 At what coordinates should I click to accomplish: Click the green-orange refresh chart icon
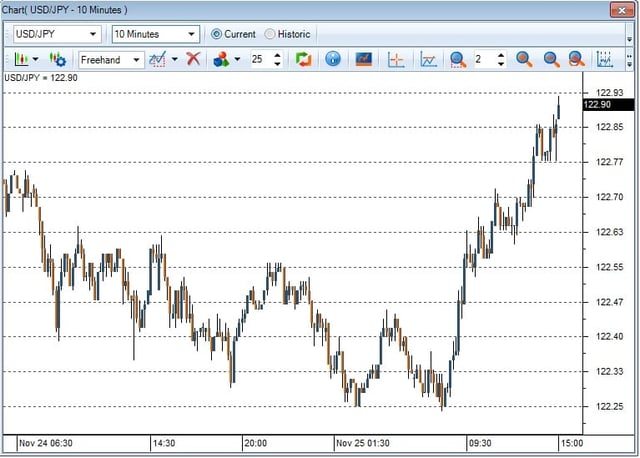coord(303,60)
